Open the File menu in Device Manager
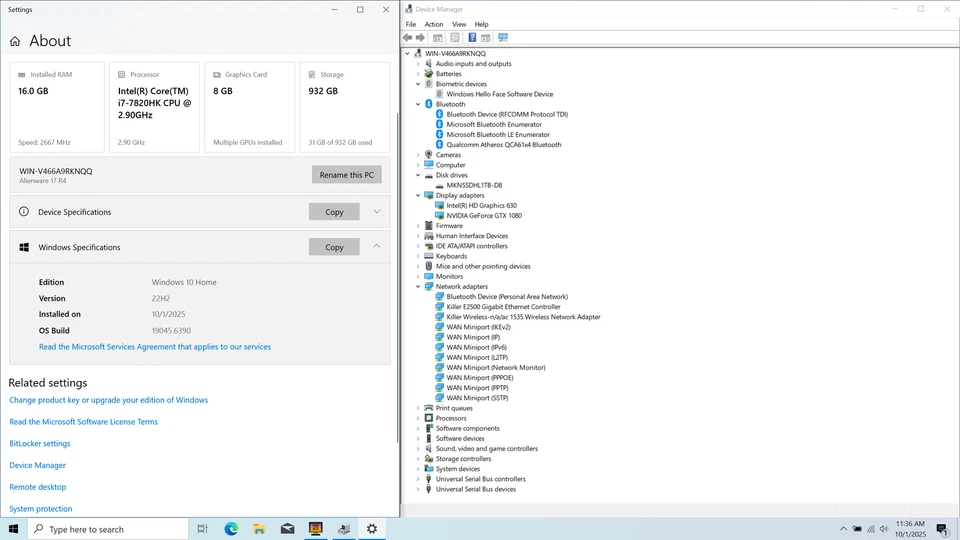 click(x=411, y=24)
